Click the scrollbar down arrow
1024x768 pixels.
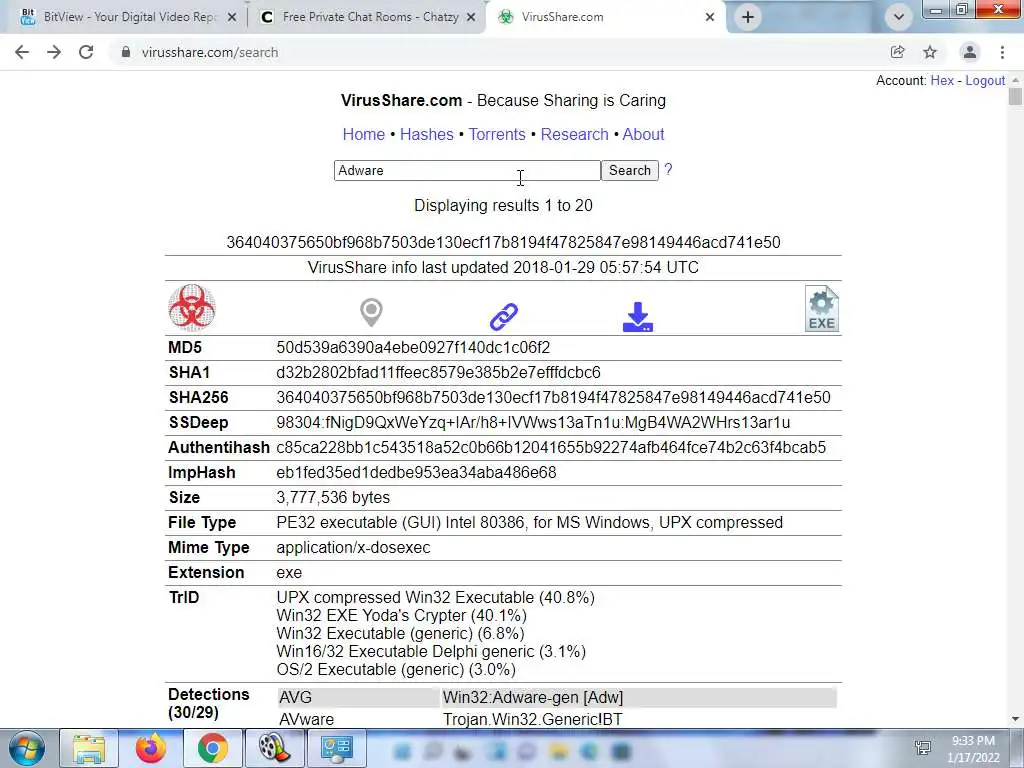tap(1015, 720)
